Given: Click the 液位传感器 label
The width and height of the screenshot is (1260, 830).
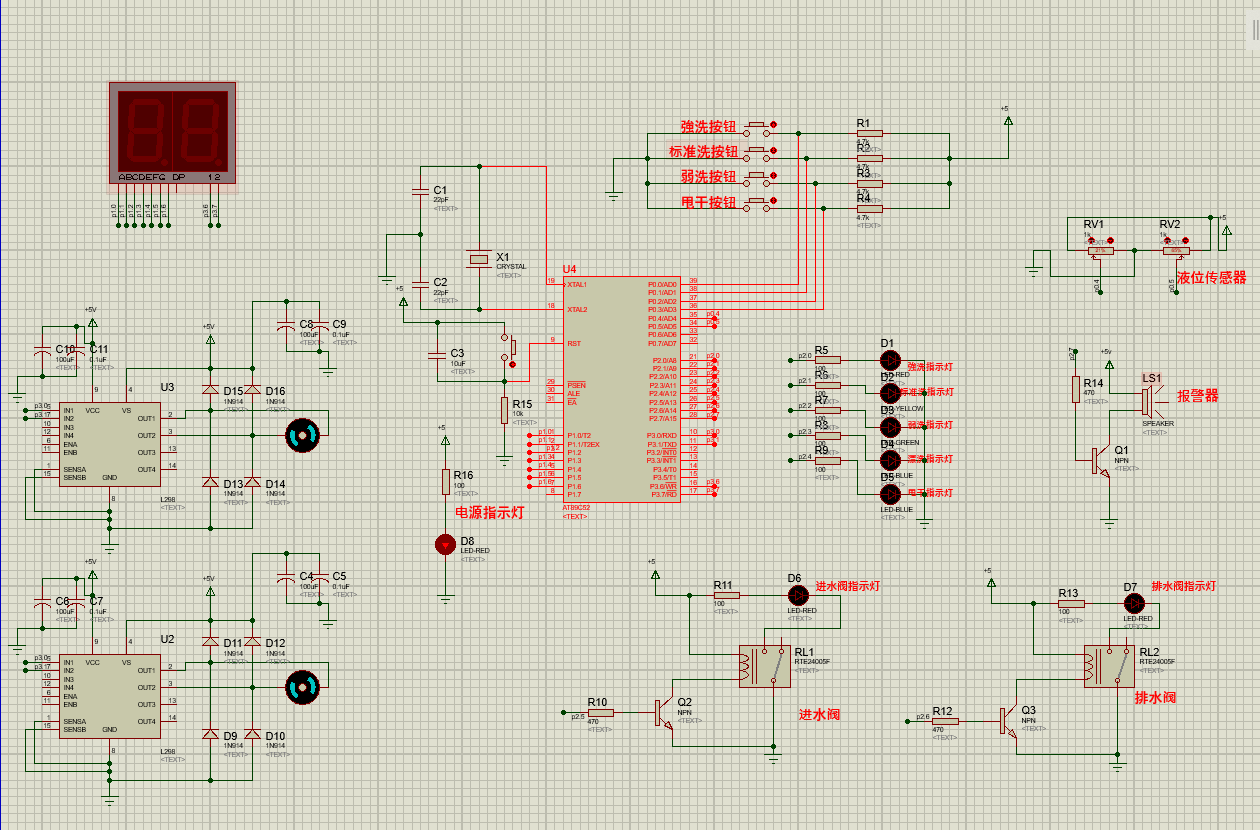Looking at the screenshot, I should [1212, 278].
